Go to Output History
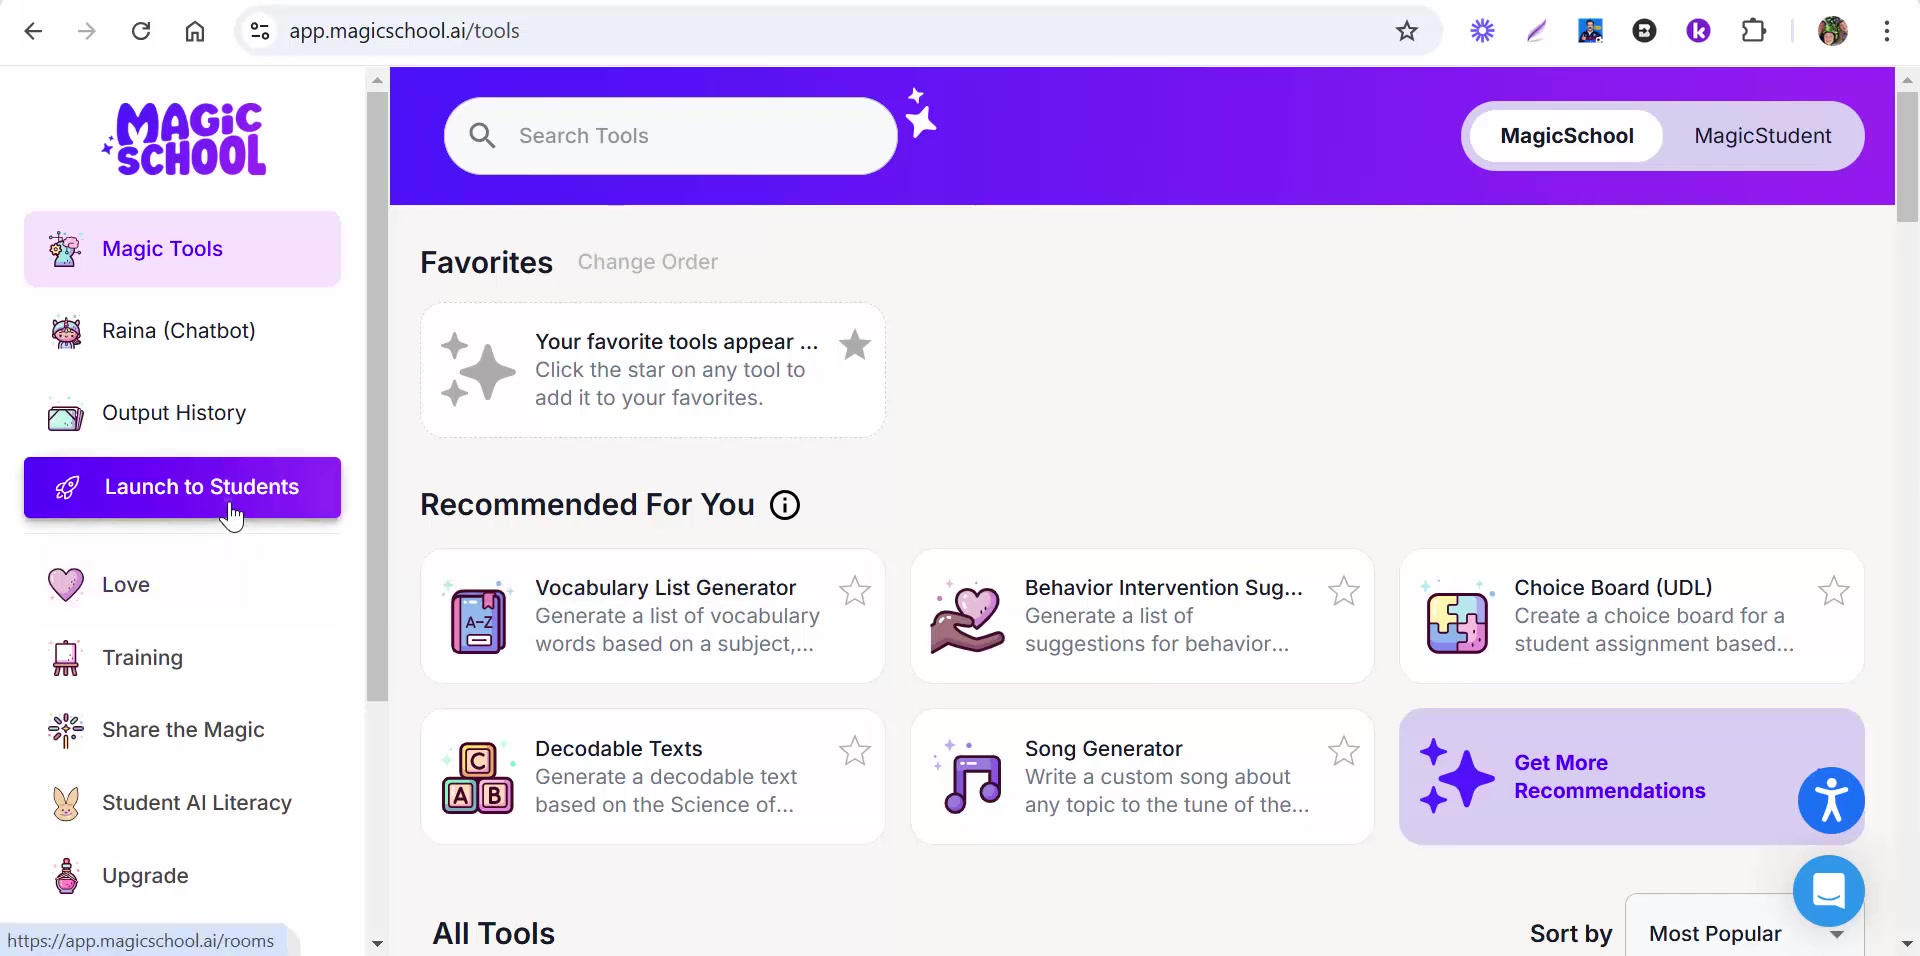Viewport: 1920px width, 956px height. coord(182,413)
